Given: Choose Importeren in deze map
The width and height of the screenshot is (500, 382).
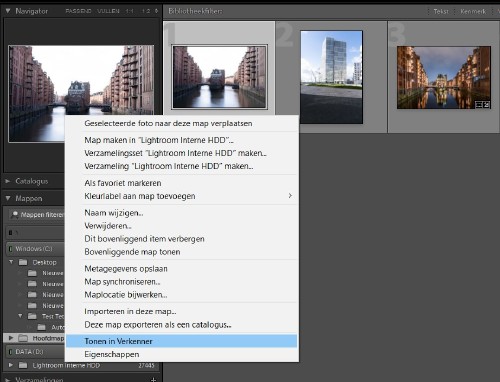Looking at the screenshot, I should pos(182,311).
